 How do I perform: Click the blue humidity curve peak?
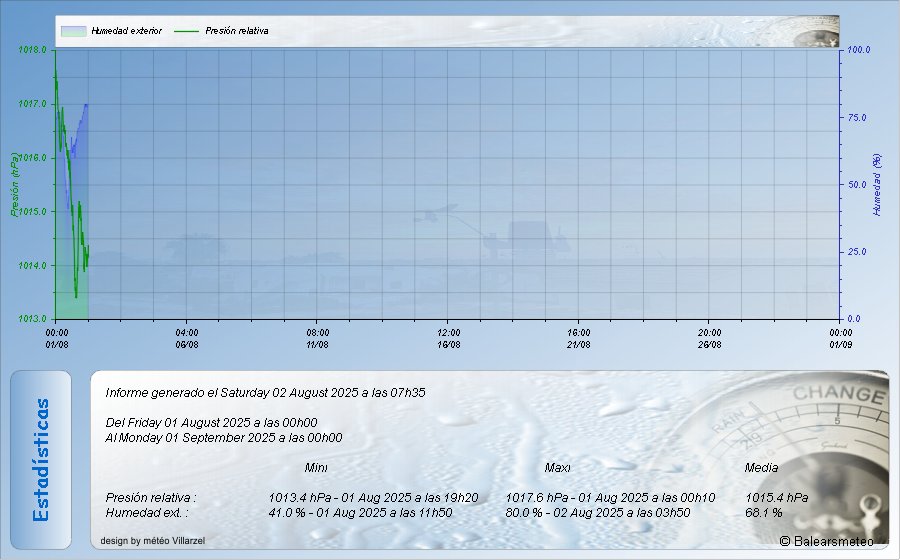pyautogui.click(x=86, y=105)
